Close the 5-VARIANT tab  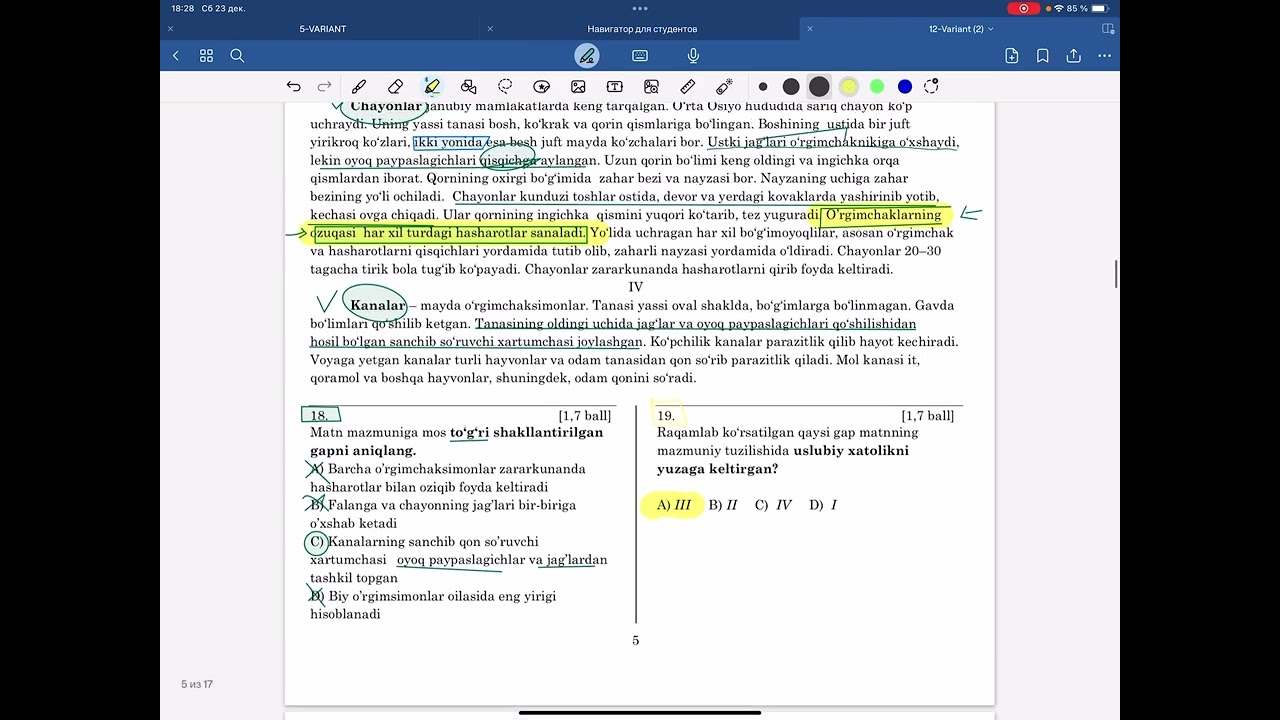point(170,29)
